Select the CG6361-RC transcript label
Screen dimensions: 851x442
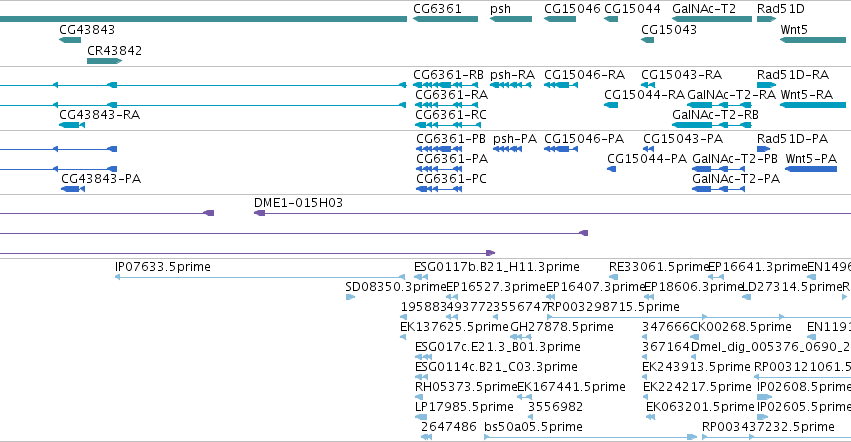coord(451,115)
